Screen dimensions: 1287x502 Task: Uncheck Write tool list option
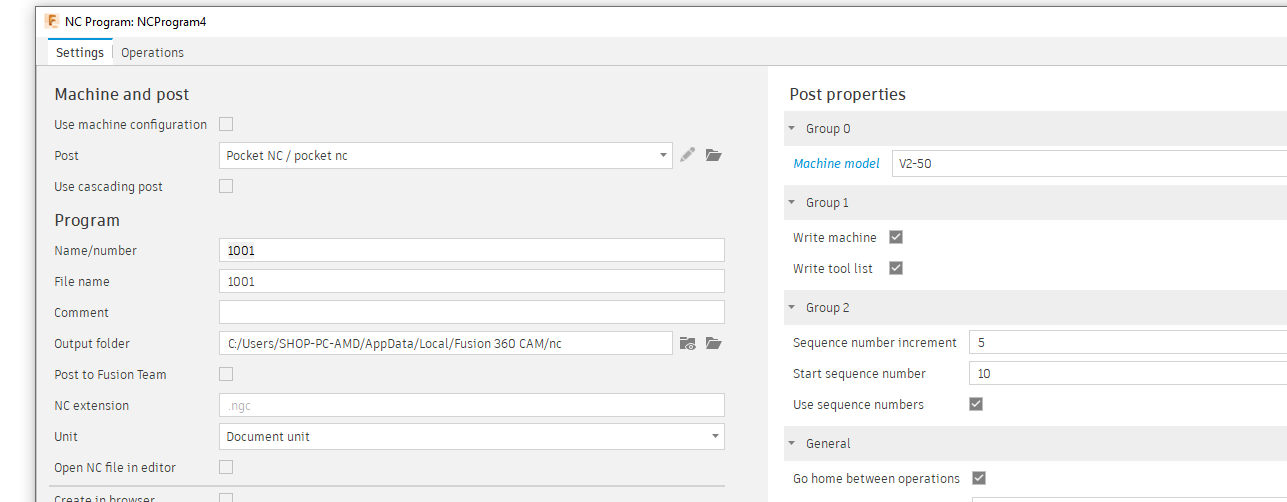[x=896, y=268]
